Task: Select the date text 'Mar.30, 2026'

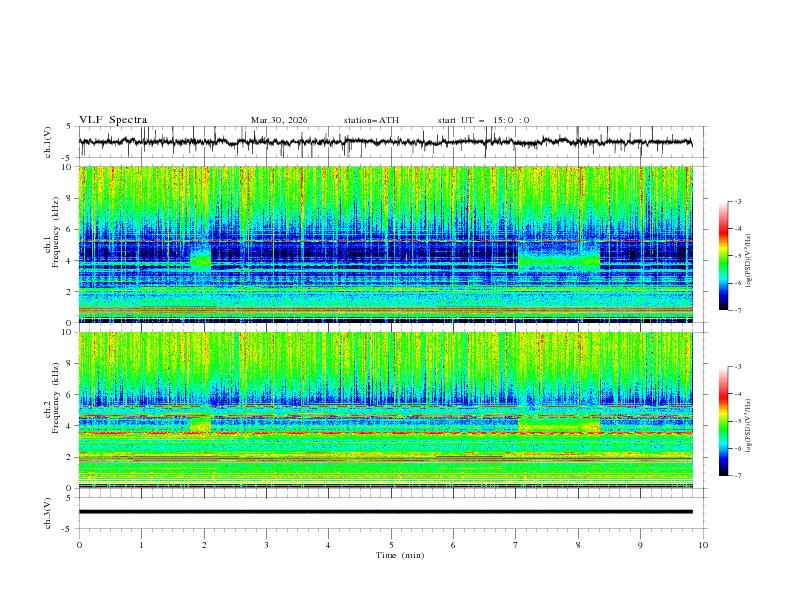Action: [279, 120]
